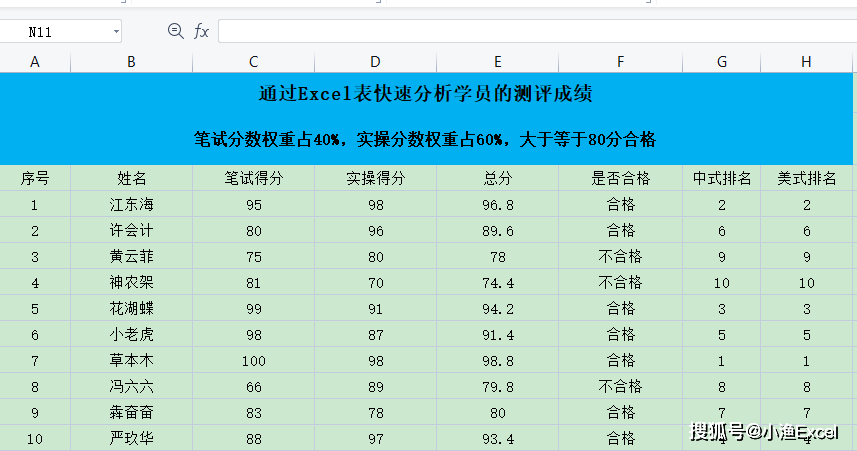Select 神农架's practical score cell 70
This screenshot has height=451, width=857.
coord(375,283)
